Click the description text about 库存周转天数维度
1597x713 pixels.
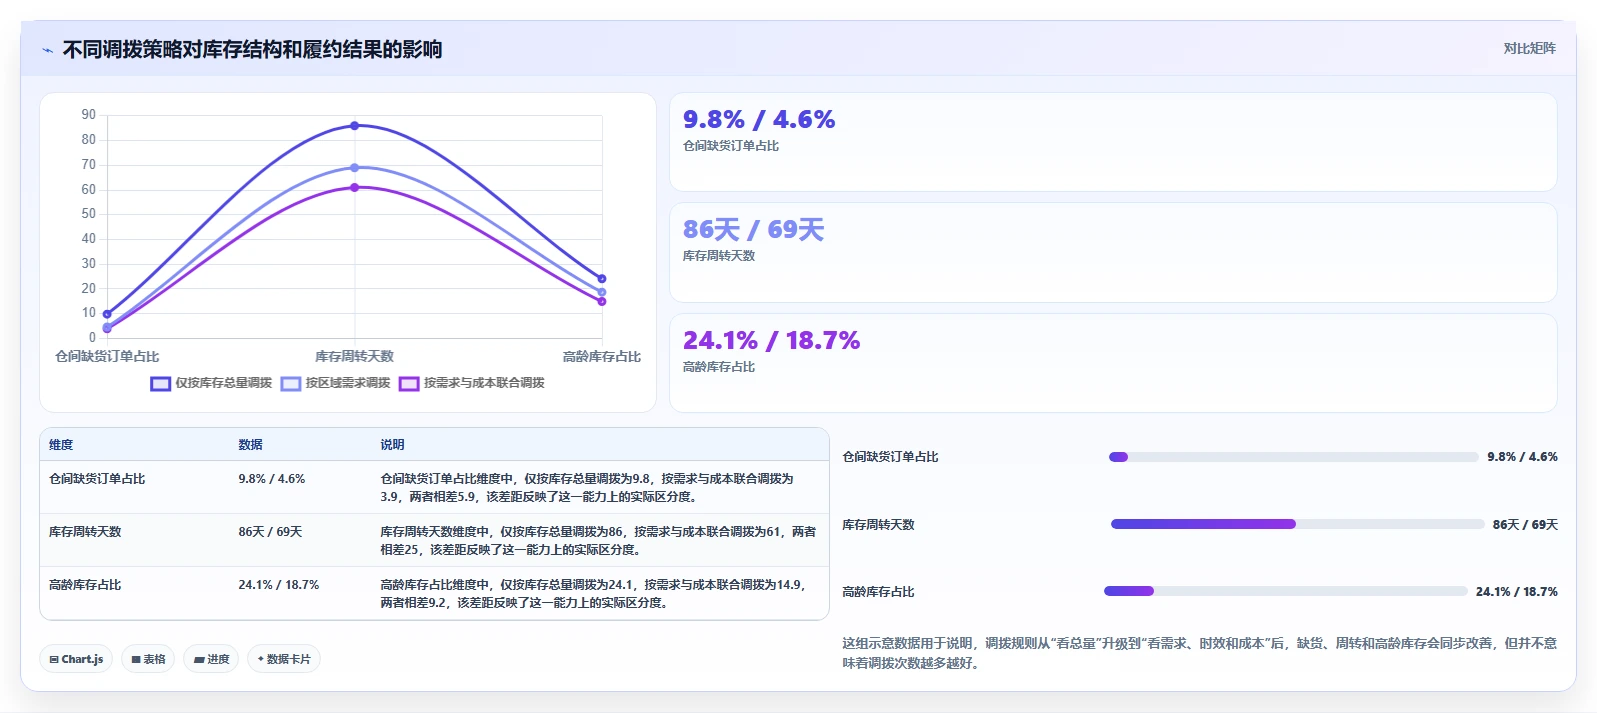(598, 541)
